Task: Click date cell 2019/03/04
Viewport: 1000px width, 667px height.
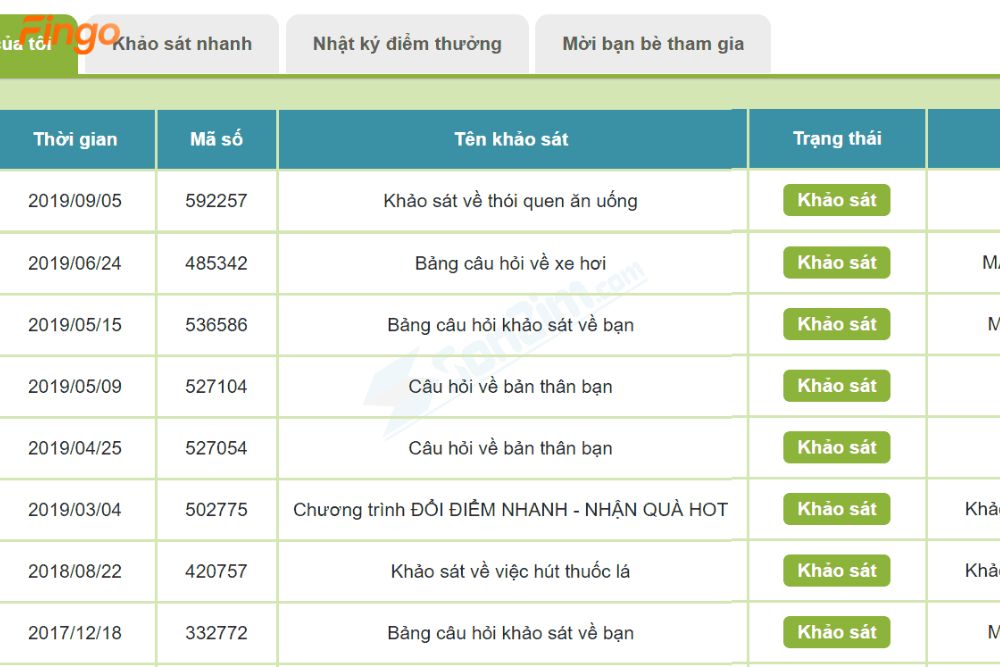Action: tap(75, 509)
